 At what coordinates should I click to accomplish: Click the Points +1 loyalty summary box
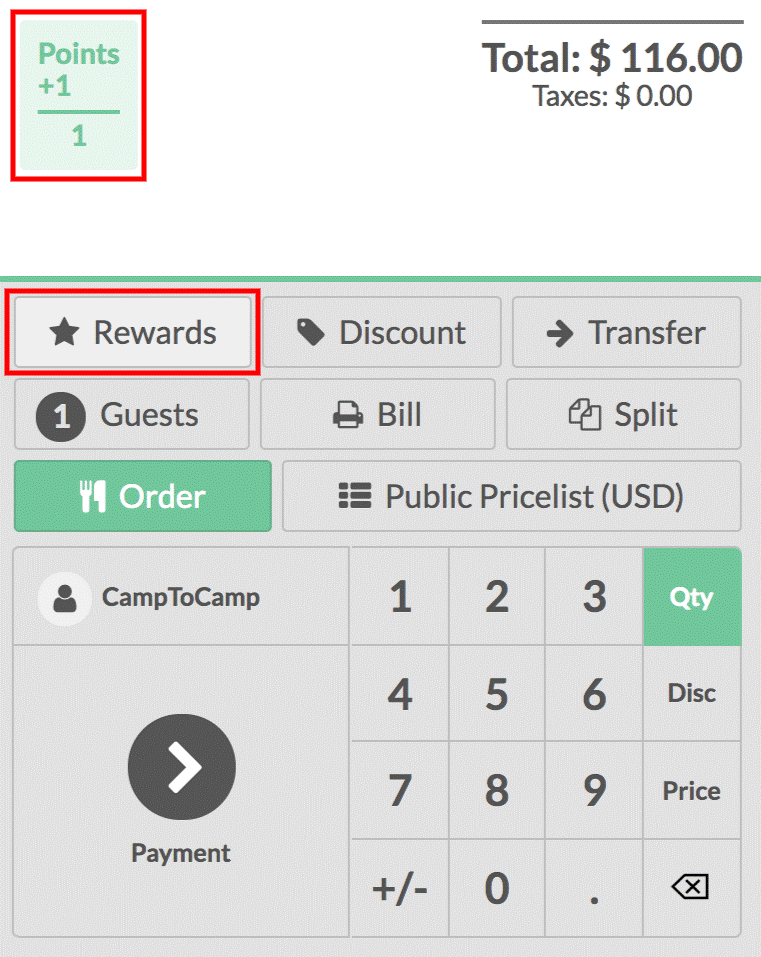pos(78,95)
